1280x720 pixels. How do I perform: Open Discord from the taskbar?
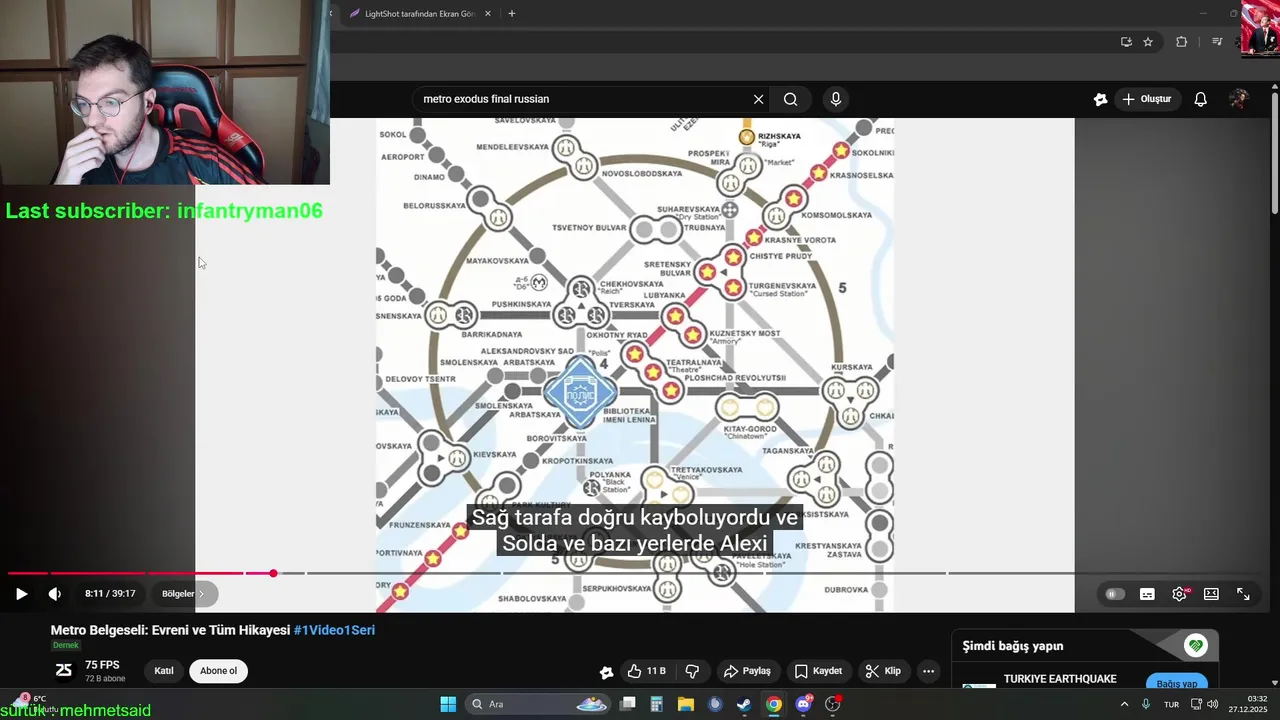[803, 704]
